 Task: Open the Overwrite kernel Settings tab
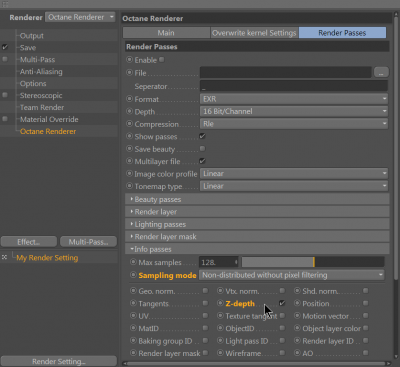click(254, 33)
